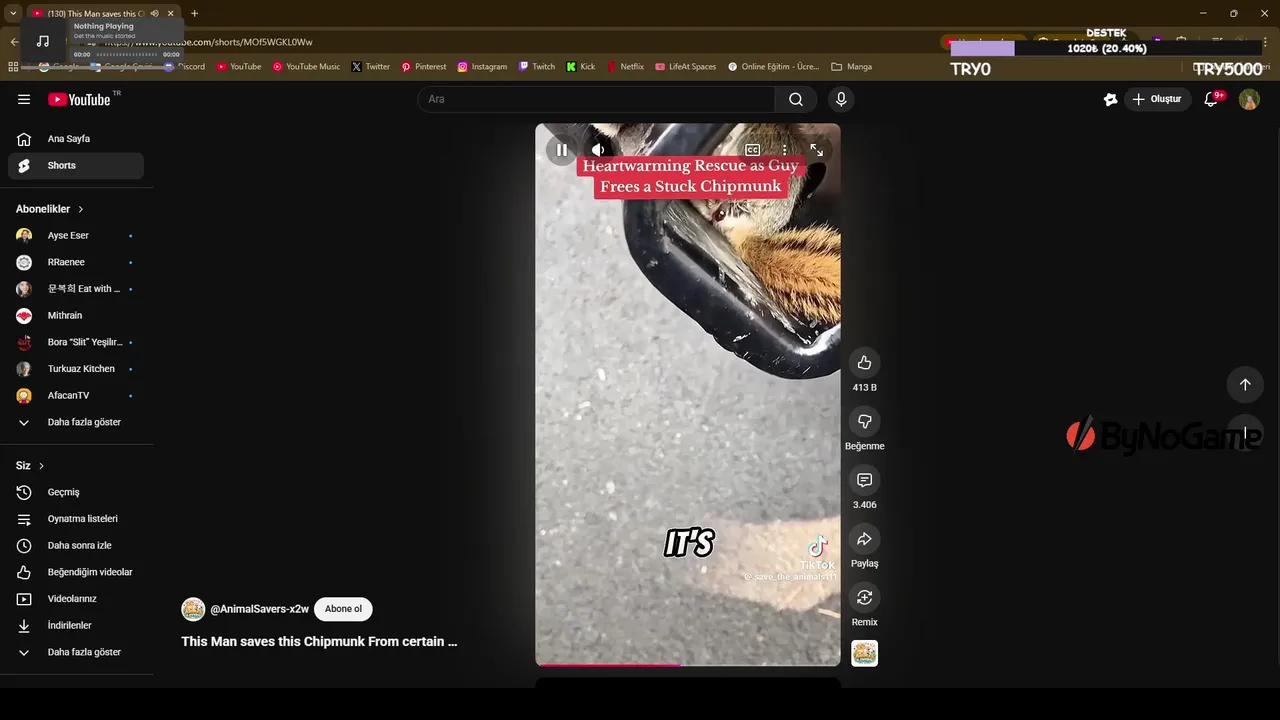Open the account avatar menu
Image resolution: width=1280 pixels, height=720 pixels.
pyautogui.click(x=1249, y=99)
